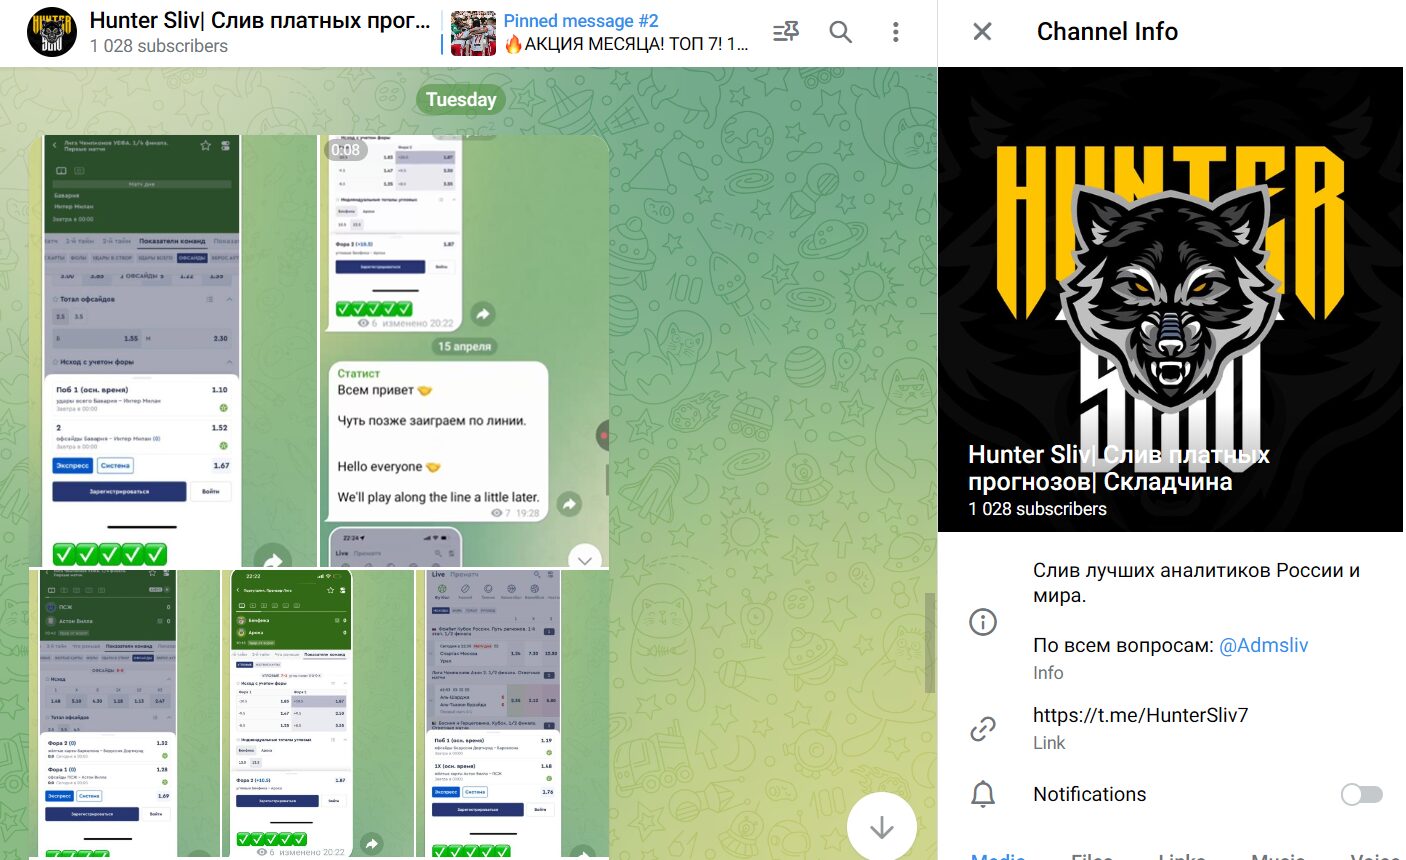
Task: Switch to the Music tab
Action: click(1278, 855)
